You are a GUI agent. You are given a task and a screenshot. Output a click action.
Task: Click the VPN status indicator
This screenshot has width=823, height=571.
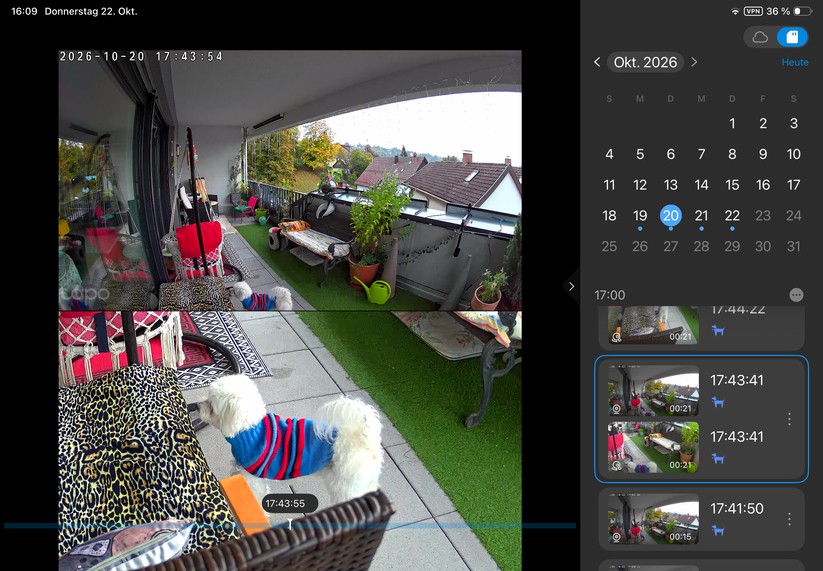(x=753, y=11)
